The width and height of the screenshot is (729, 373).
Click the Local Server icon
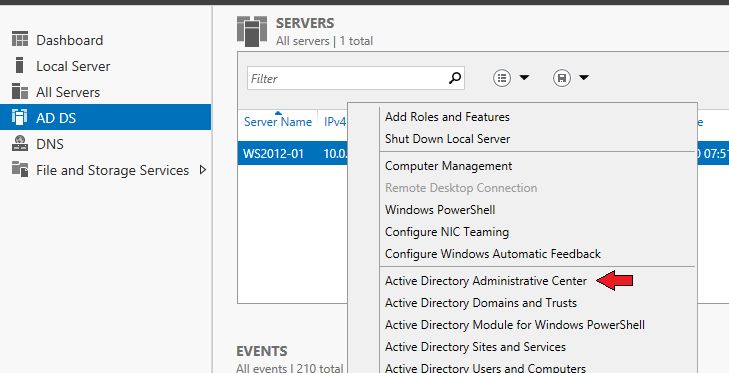coord(19,66)
